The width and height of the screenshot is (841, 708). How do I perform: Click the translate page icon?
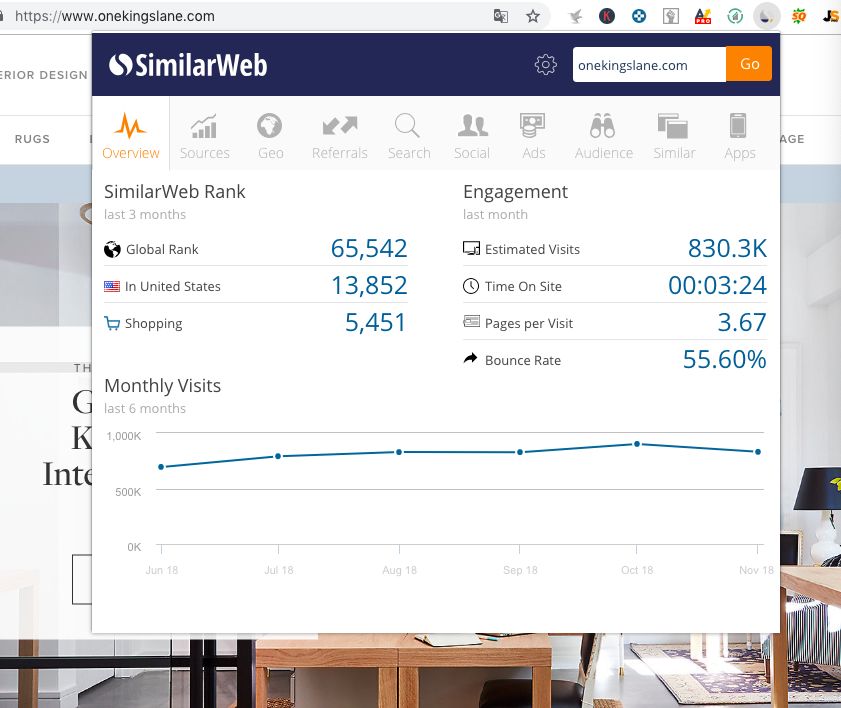point(500,16)
